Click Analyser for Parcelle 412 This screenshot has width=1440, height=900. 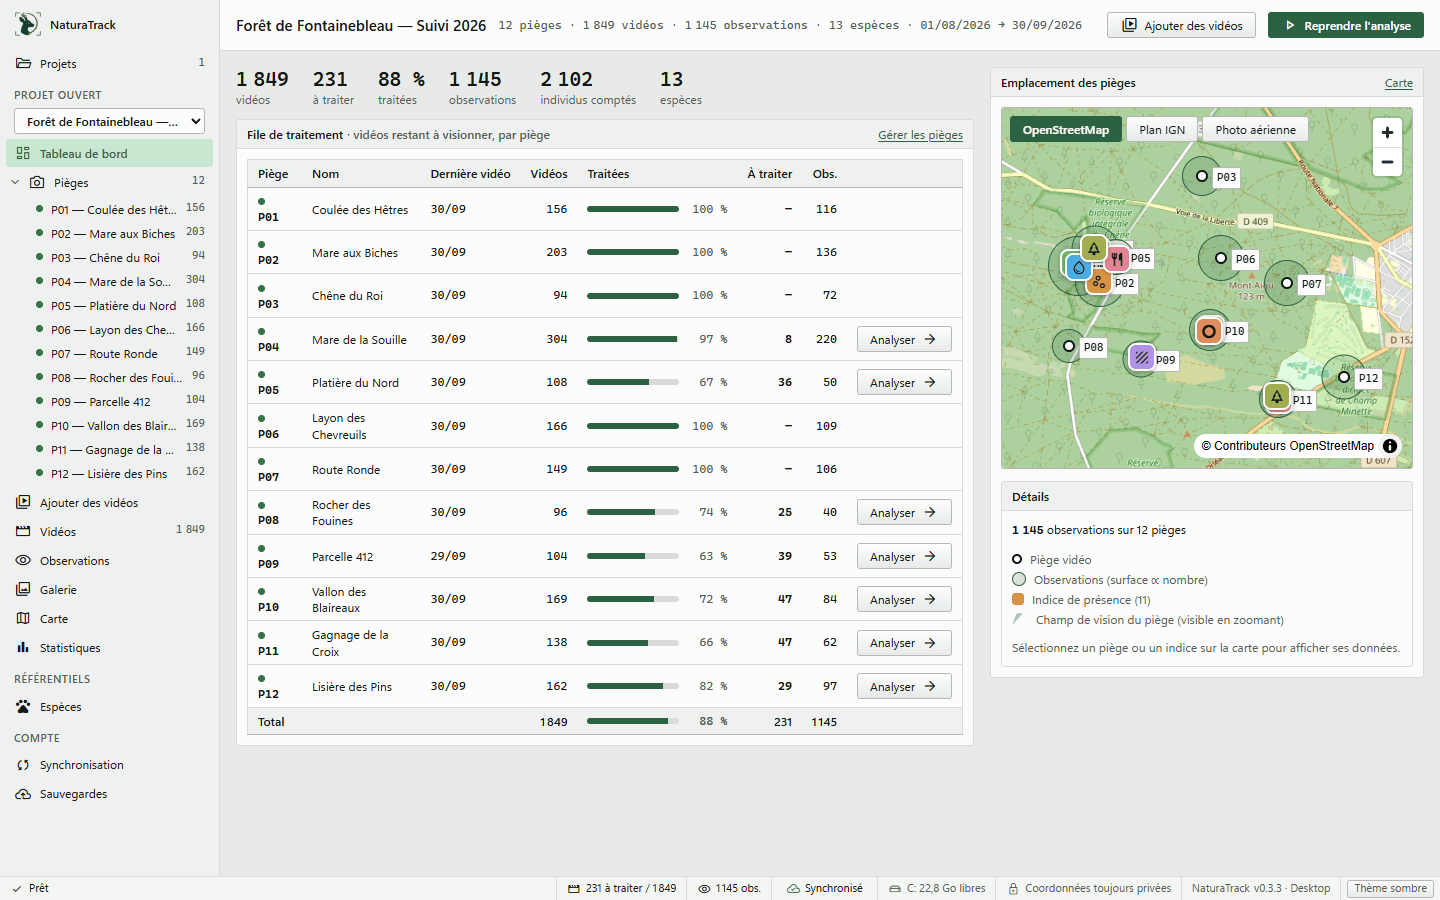tap(904, 557)
